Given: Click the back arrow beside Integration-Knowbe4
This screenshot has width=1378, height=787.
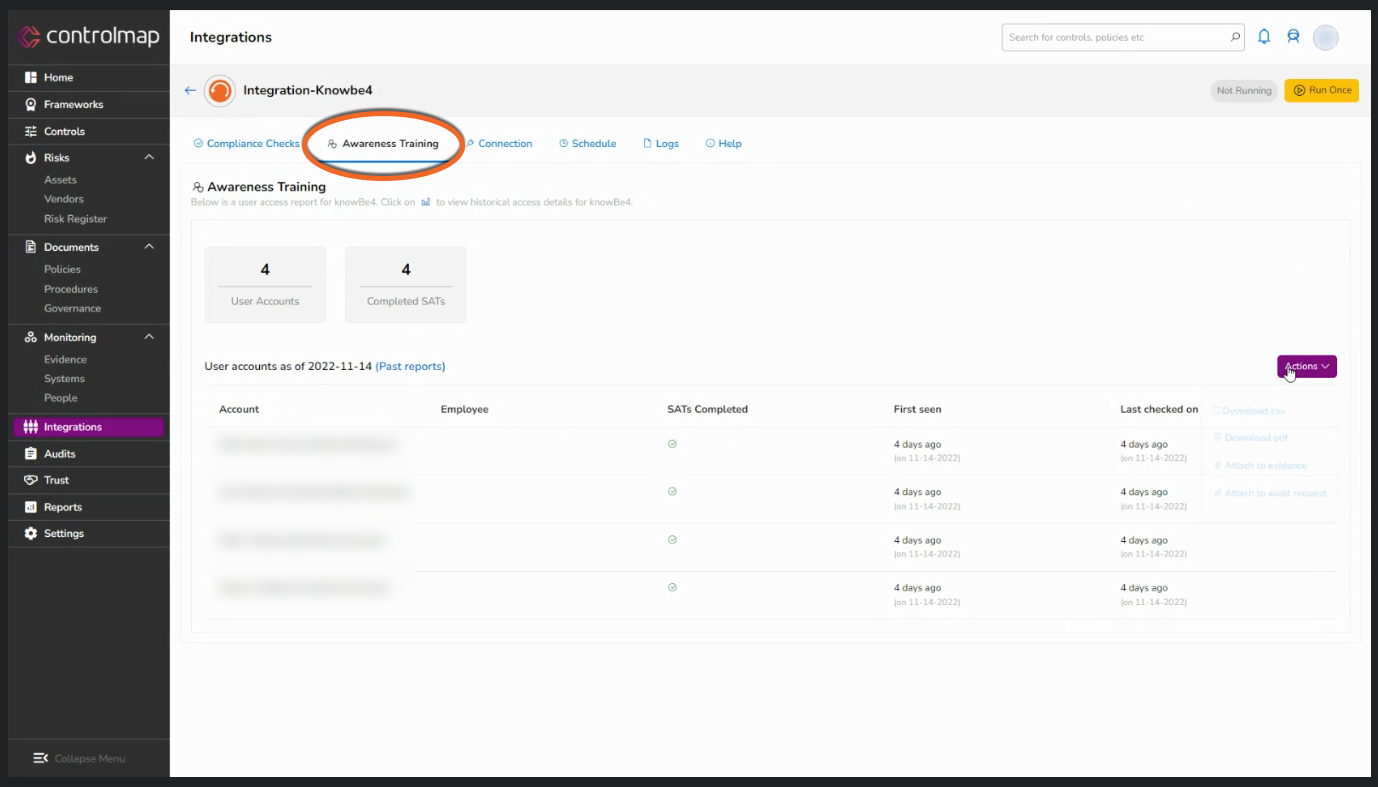Looking at the screenshot, I should 190,90.
